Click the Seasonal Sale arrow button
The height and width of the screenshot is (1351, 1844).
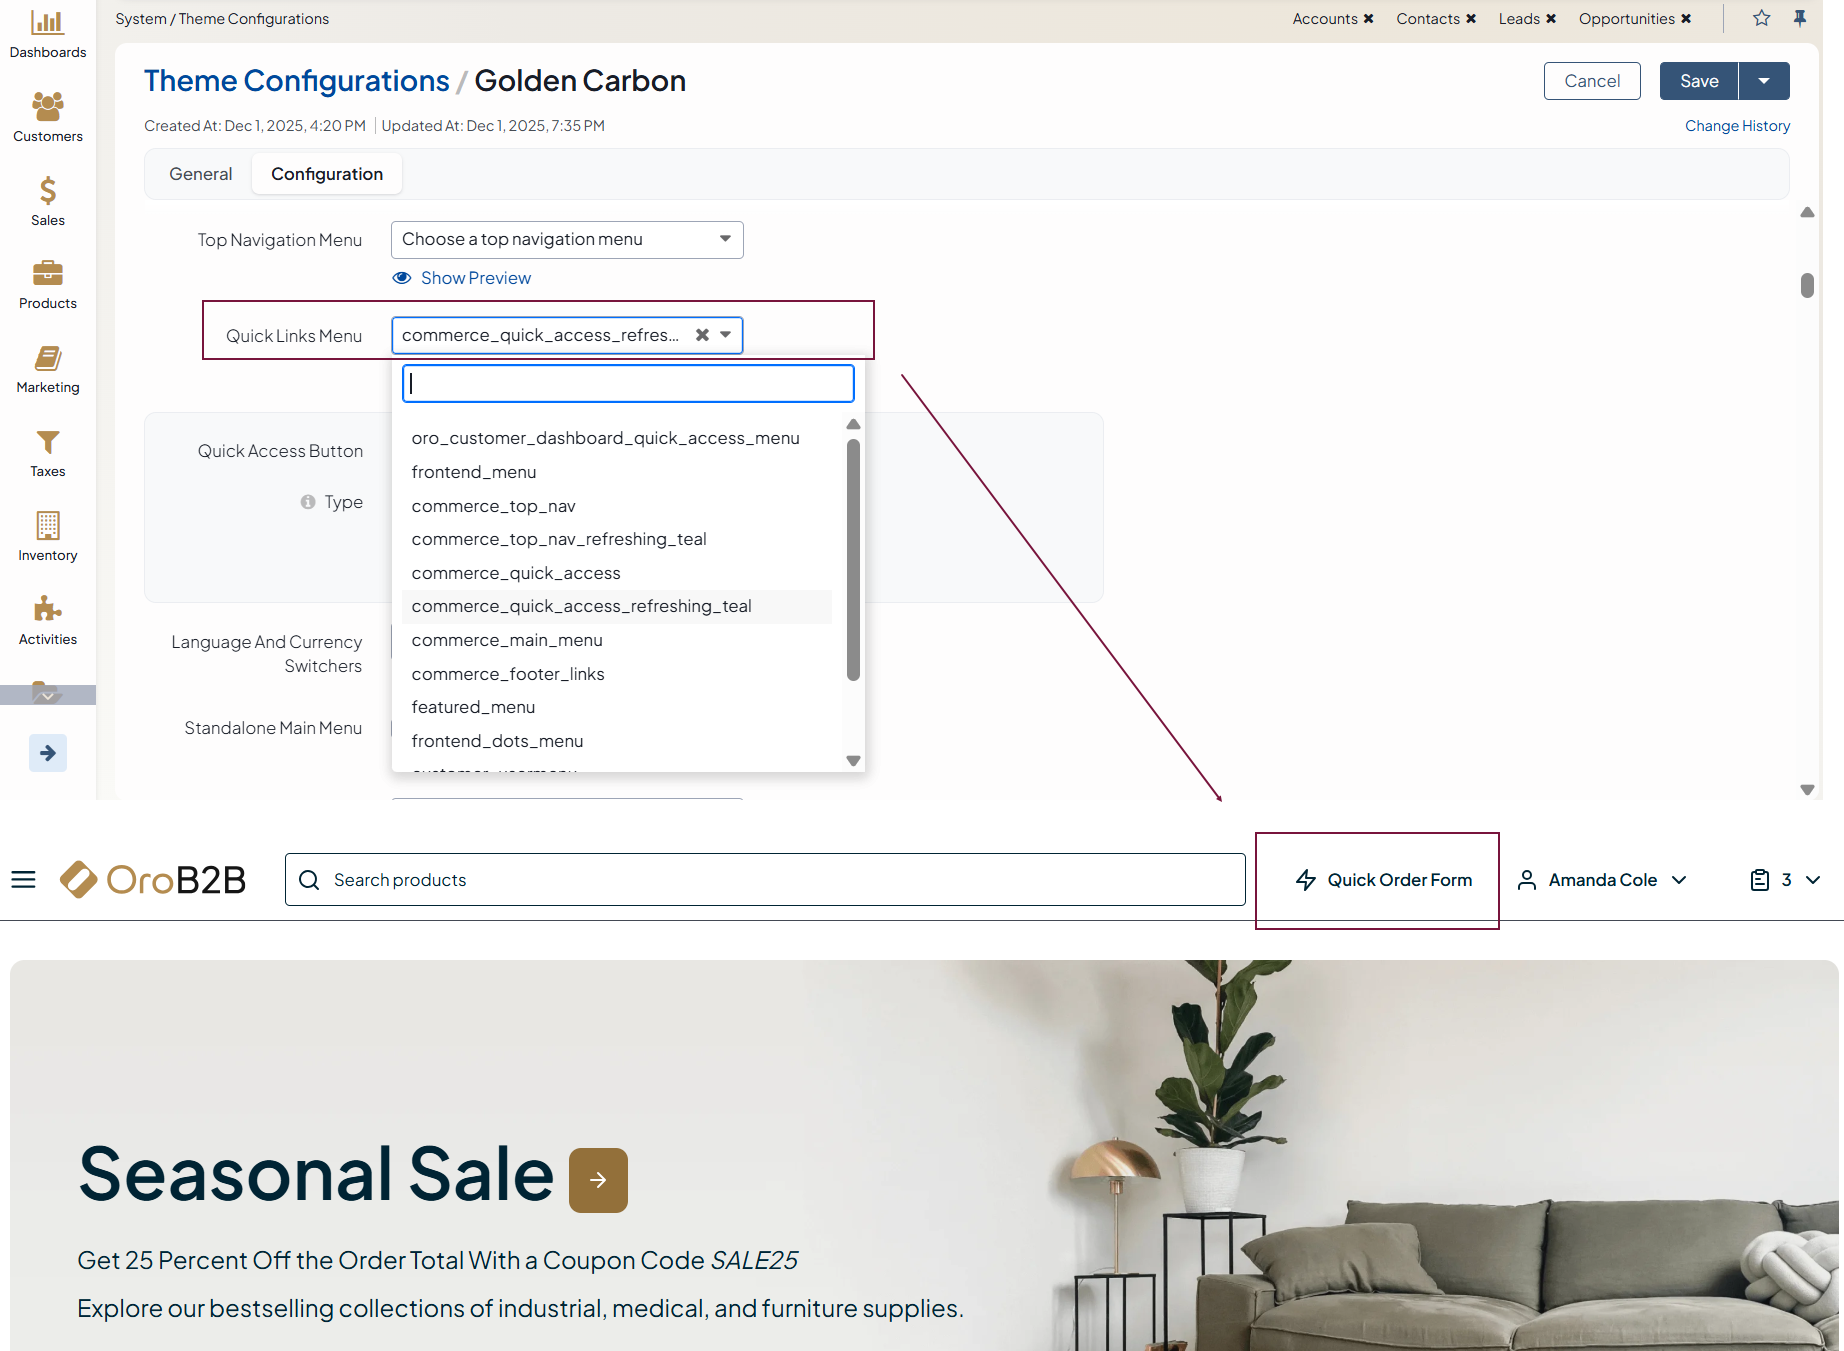598,1180
